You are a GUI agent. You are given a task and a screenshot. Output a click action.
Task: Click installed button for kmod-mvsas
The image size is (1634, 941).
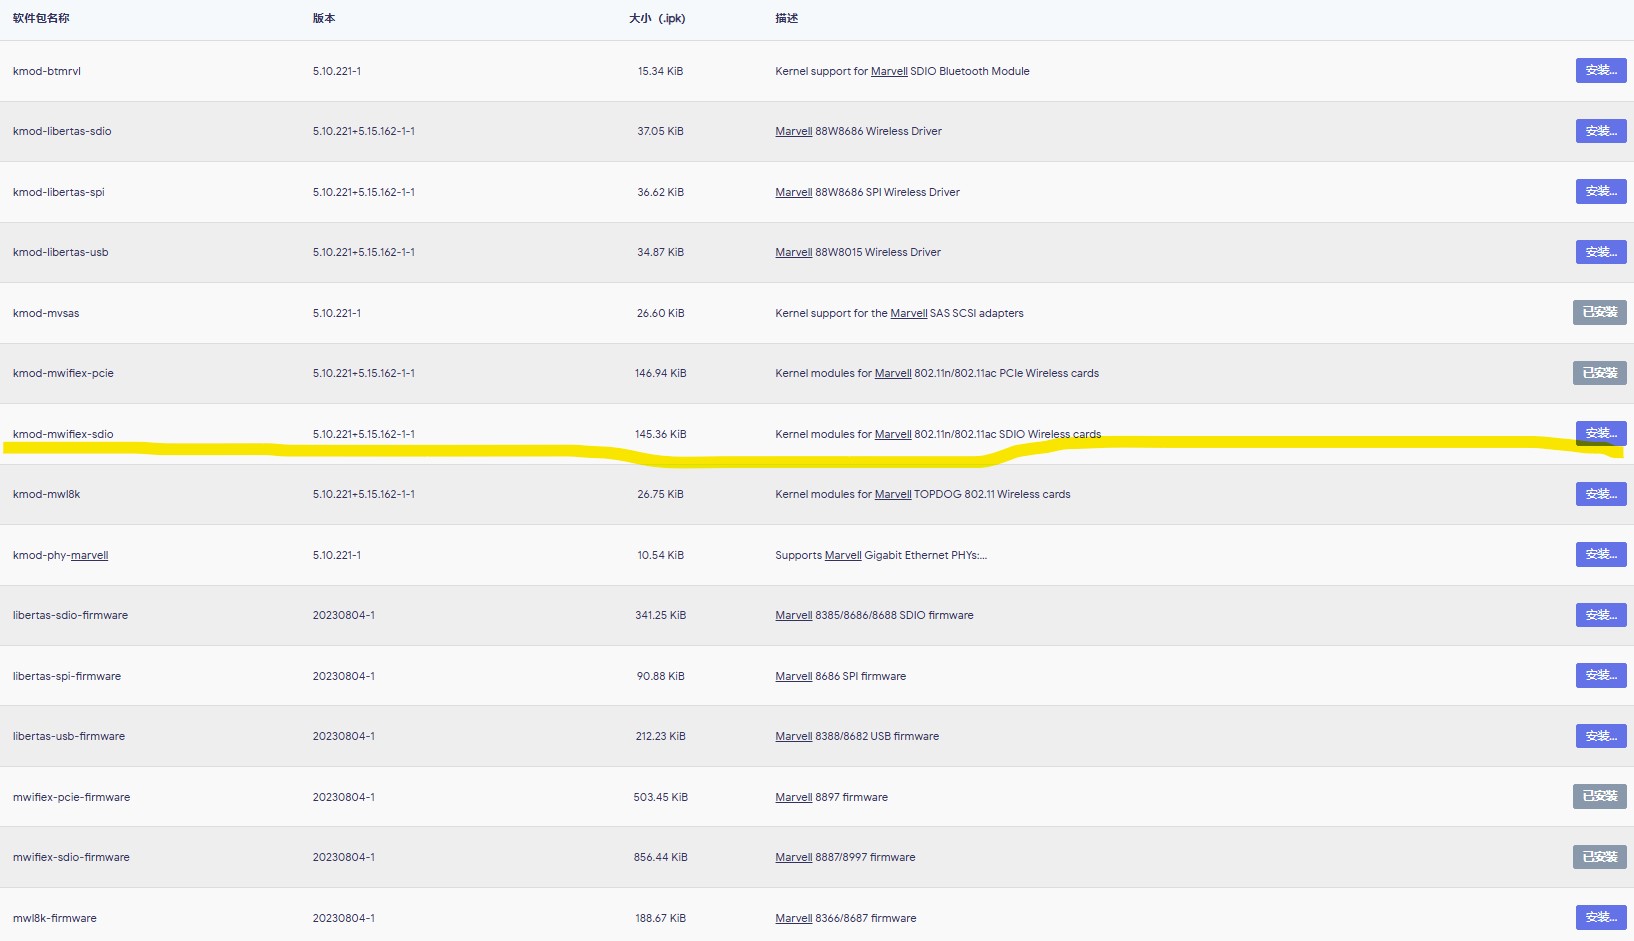click(1599, 312)
